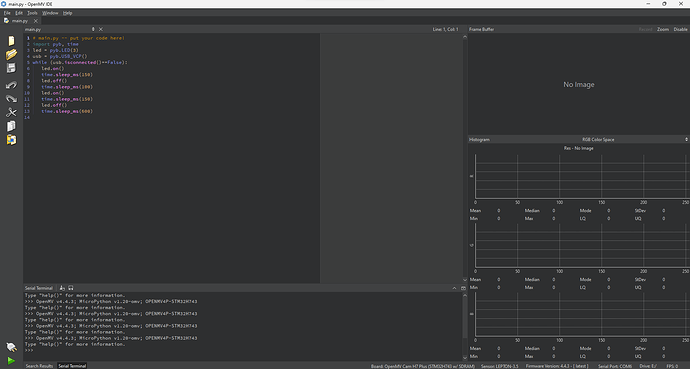Collapse the Serial Terminal pane with up chevron
This screenshot has height=369, width=690.
(x=454, y=288)
